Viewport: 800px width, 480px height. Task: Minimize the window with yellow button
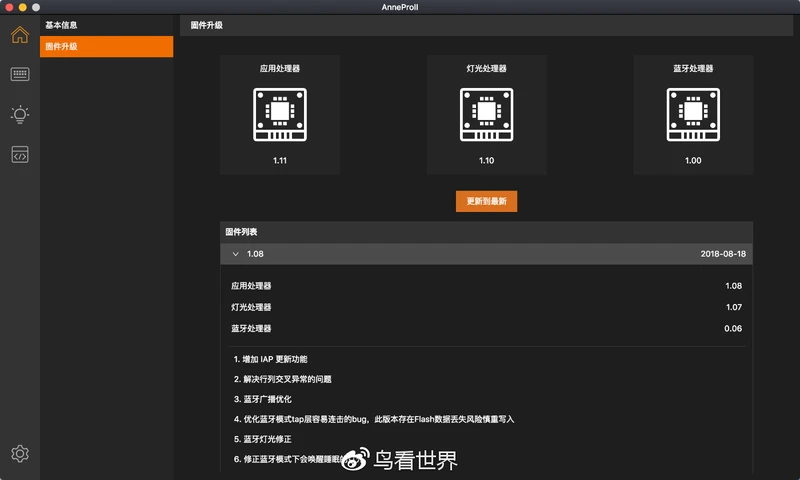click(22, 7)
